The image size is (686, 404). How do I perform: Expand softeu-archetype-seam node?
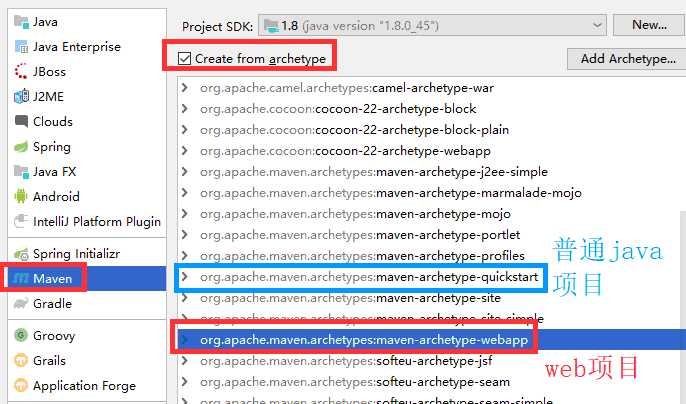(185, 382)
